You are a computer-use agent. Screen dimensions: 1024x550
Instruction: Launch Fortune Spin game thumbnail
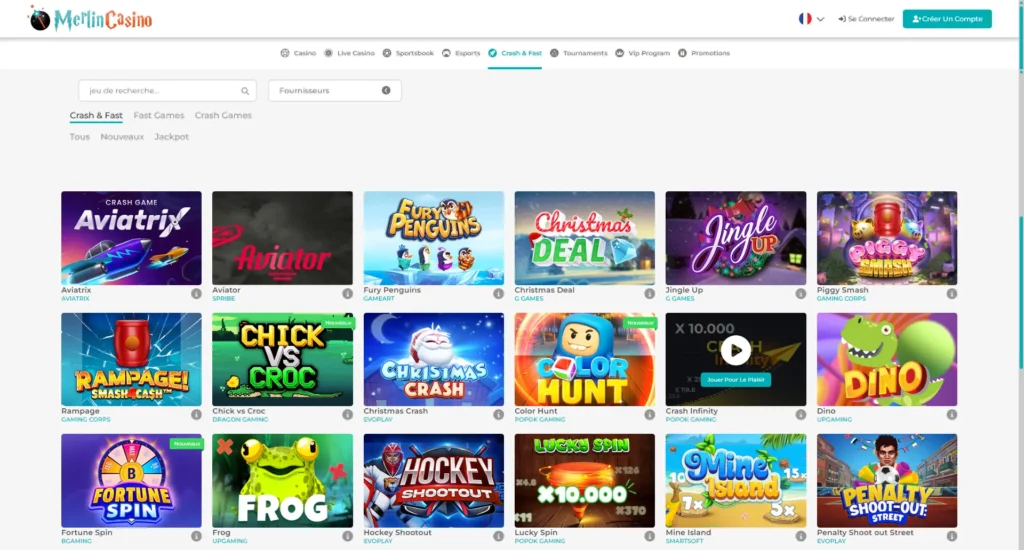(x=131, y=481)
